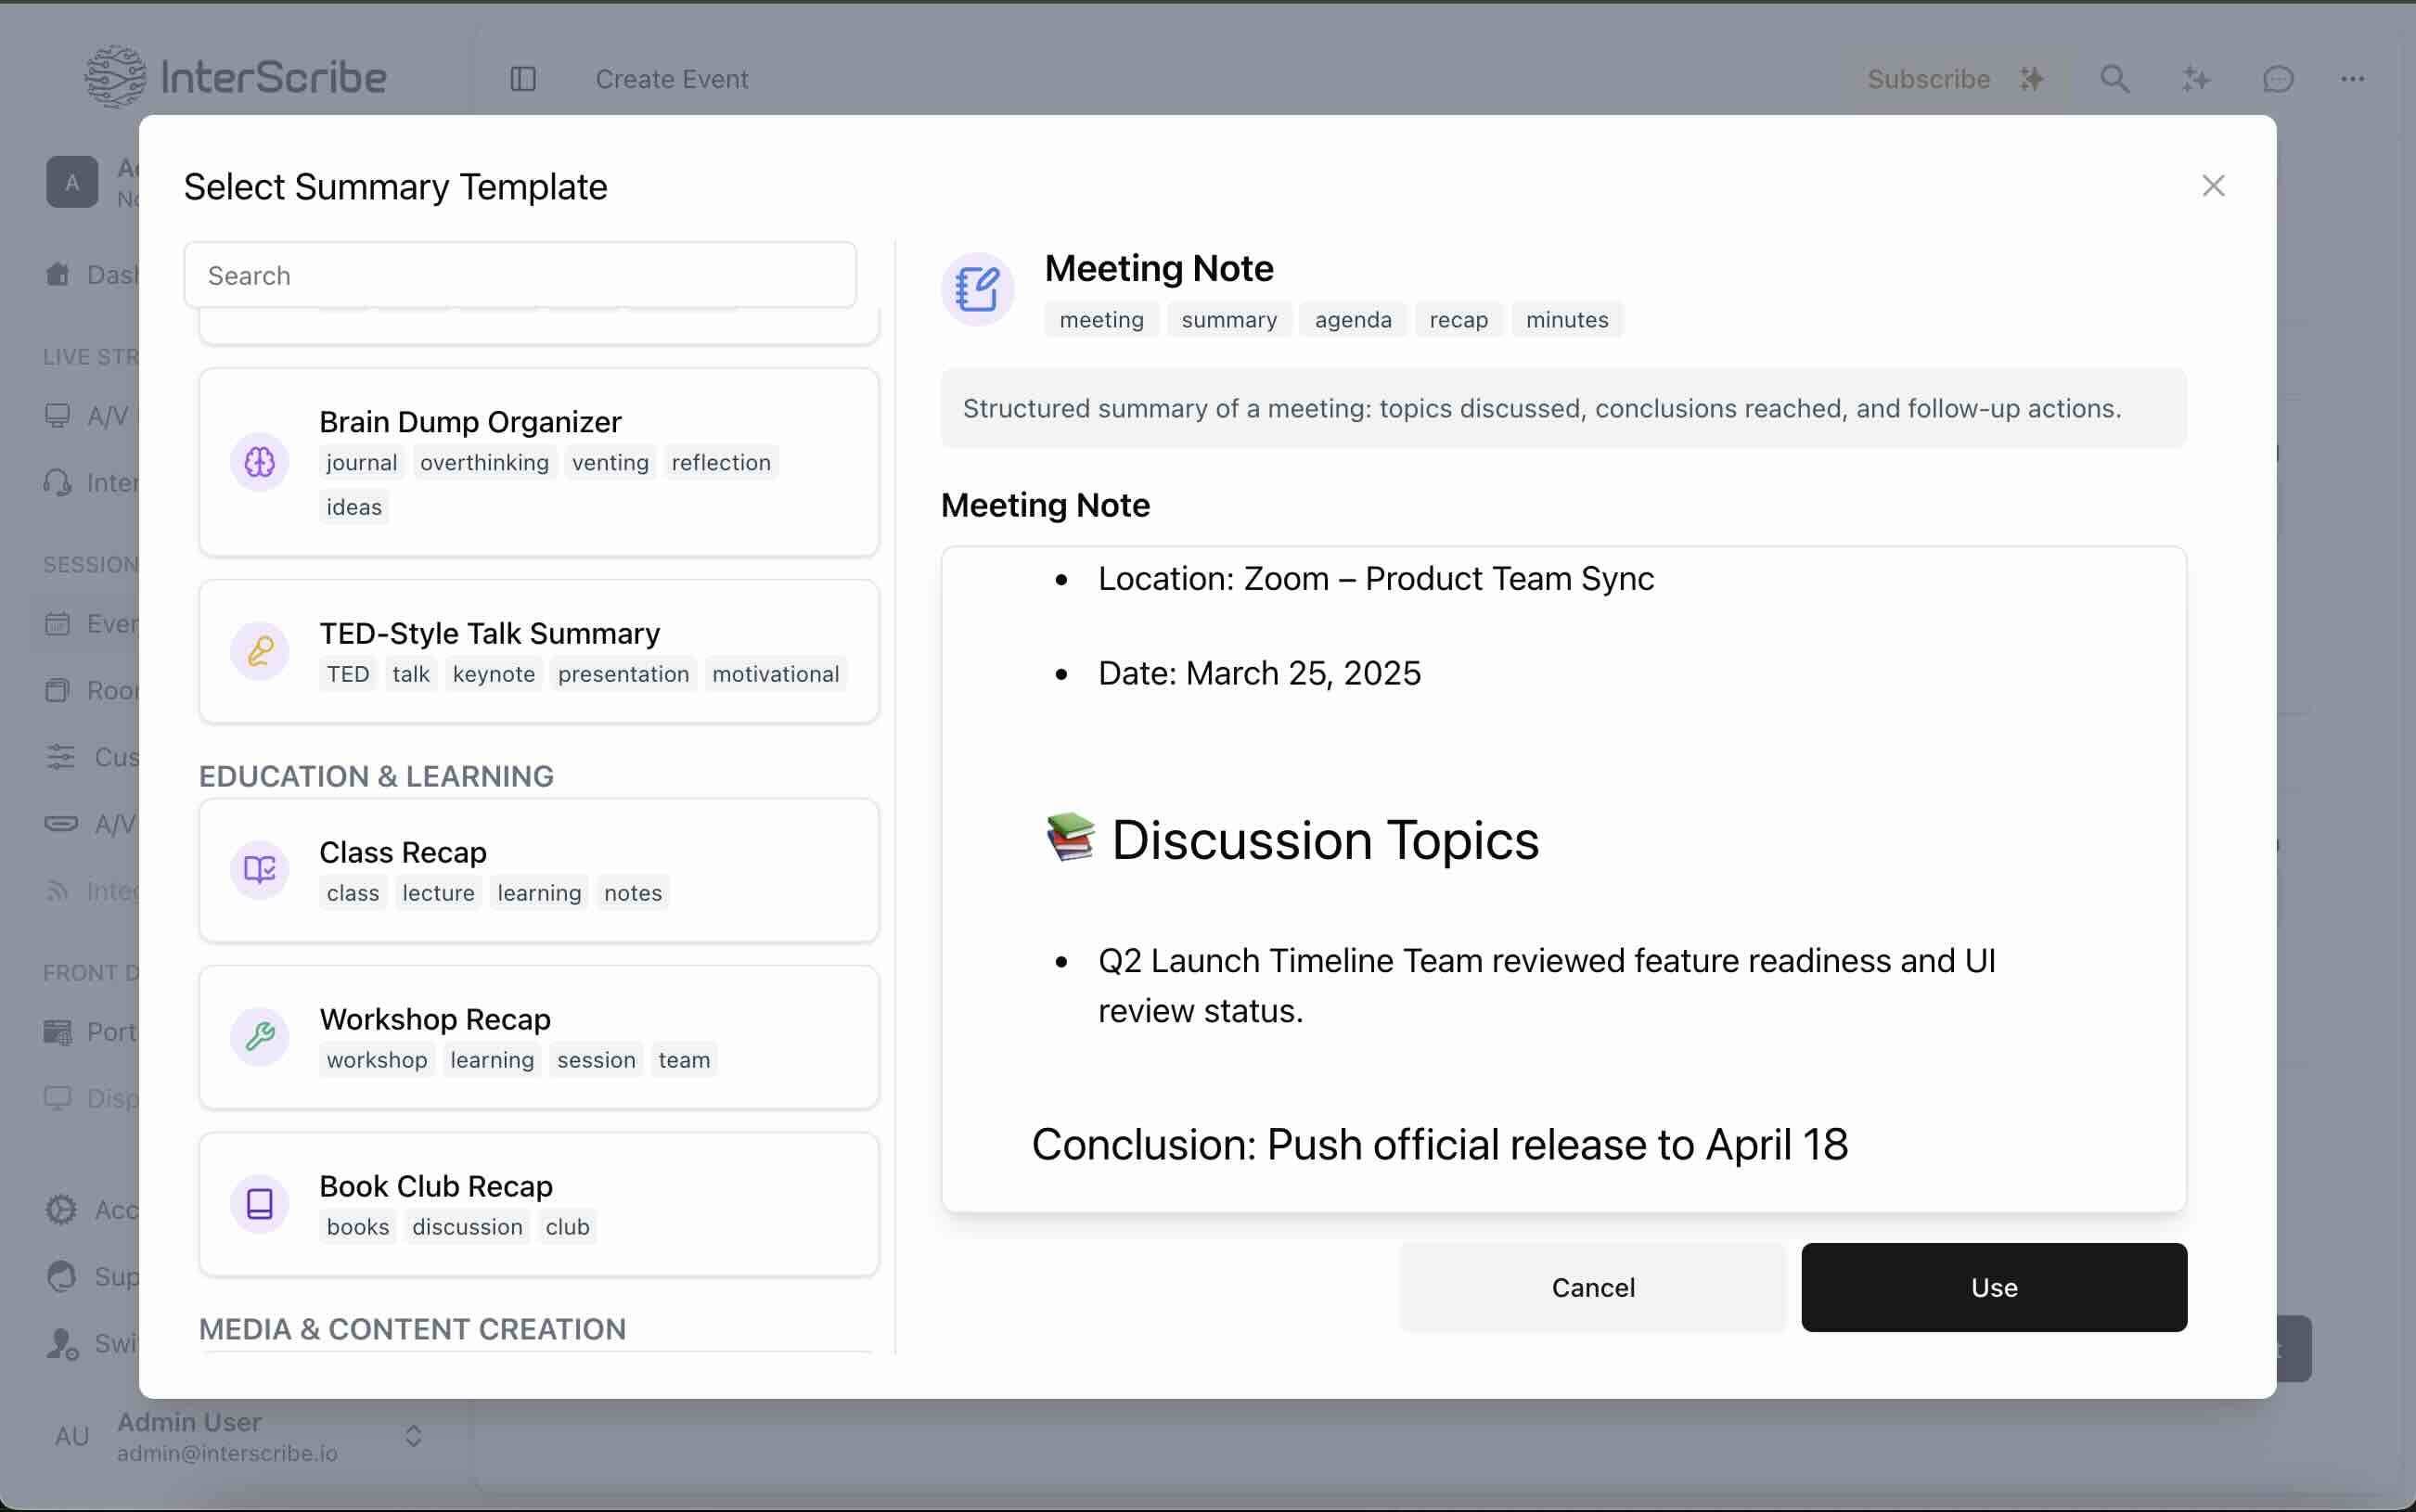Viewport: 2416px width, 1512px height.
Task: Expand the Admin User account switcher
Action: pos(413,1436)
